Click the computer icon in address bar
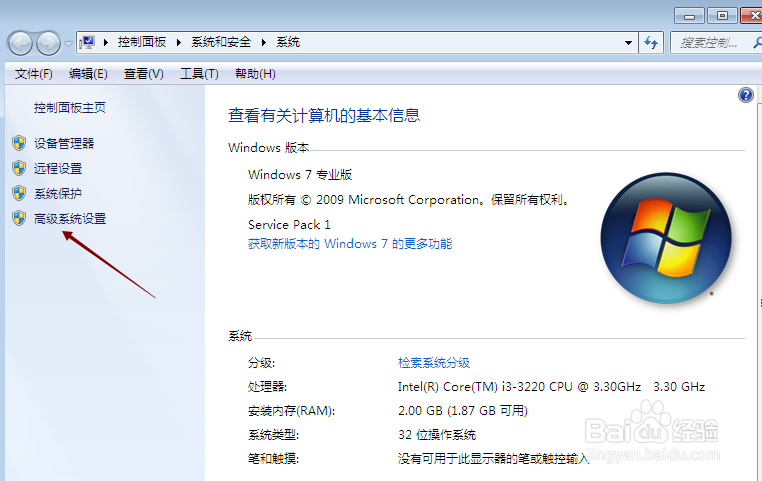 [87, 42]
